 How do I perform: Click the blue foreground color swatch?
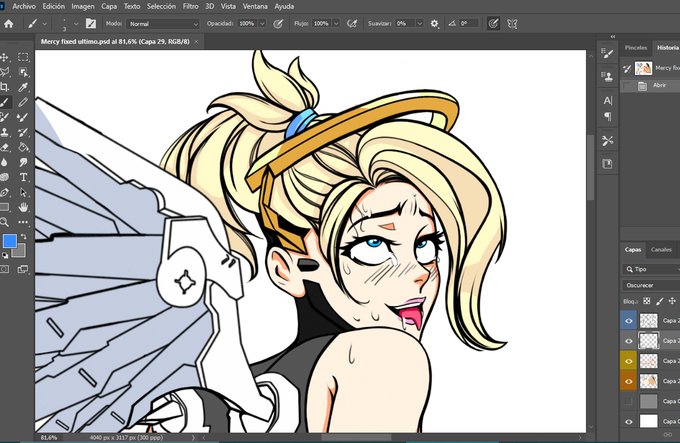click(9, 241)
